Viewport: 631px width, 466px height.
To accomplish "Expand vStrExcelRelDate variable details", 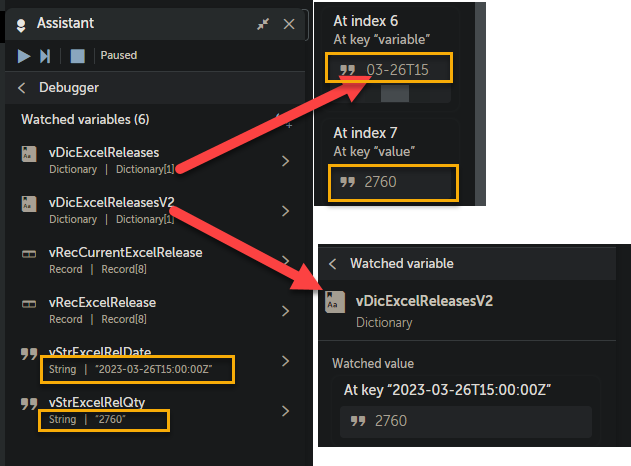I will coord(285,361).
